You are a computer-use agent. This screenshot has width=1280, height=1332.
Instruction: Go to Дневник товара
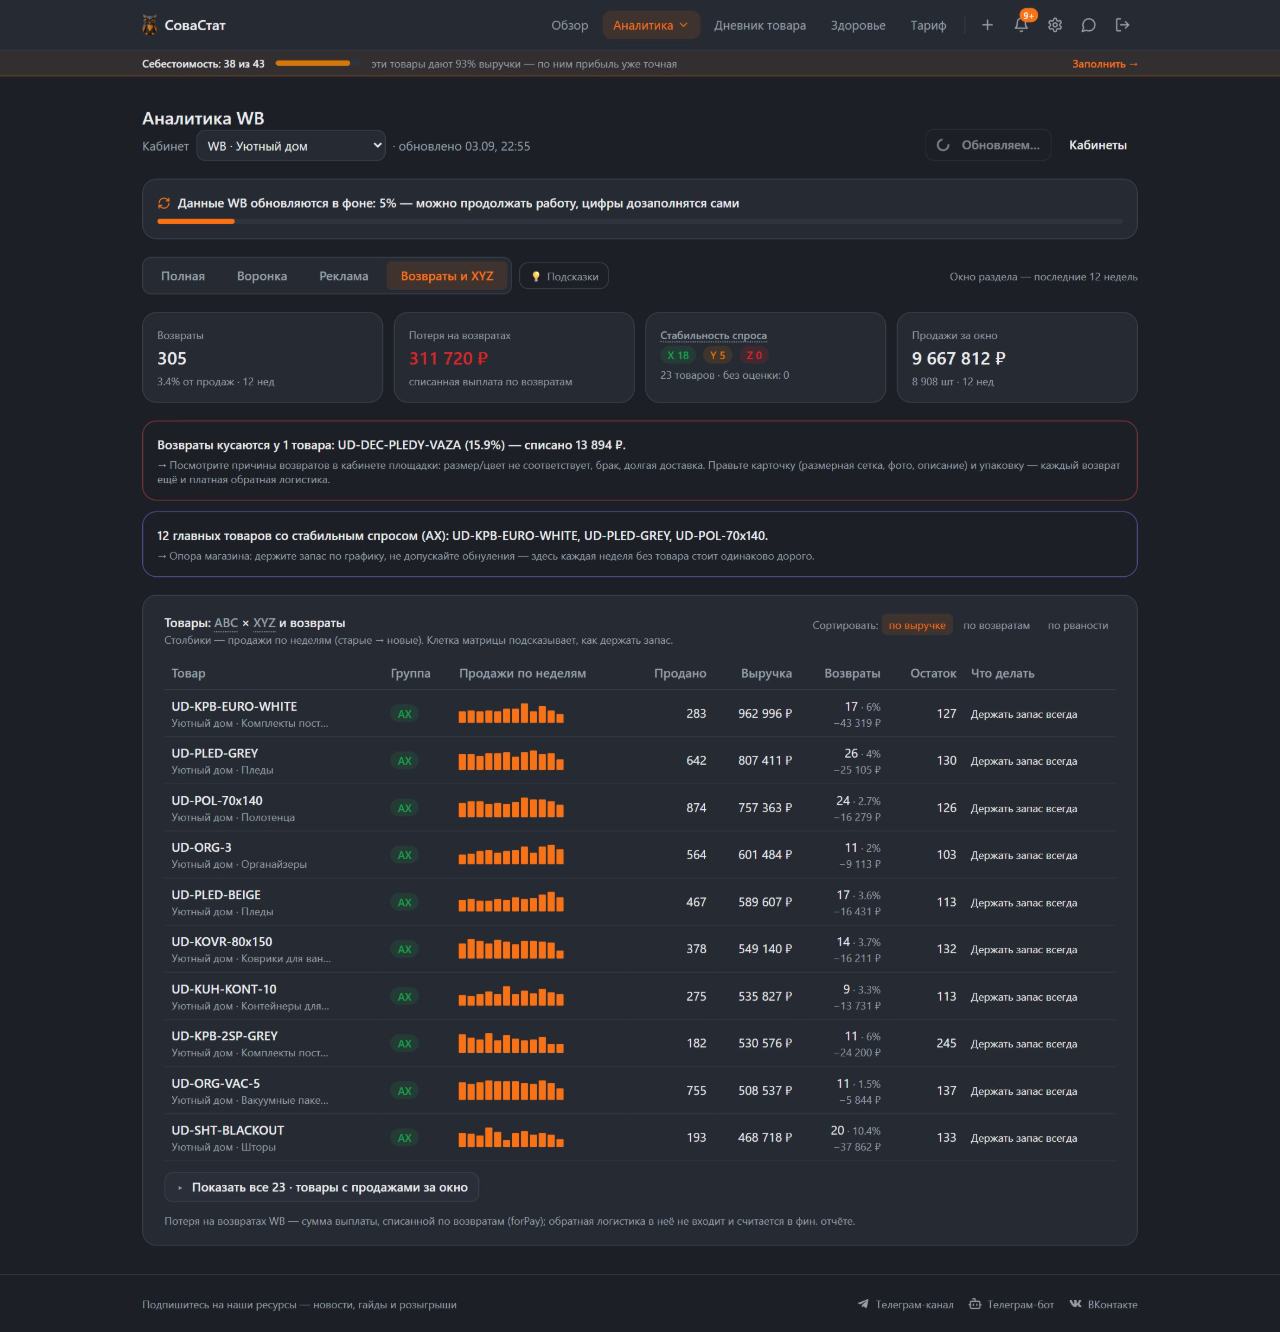(x=760, y=25)
